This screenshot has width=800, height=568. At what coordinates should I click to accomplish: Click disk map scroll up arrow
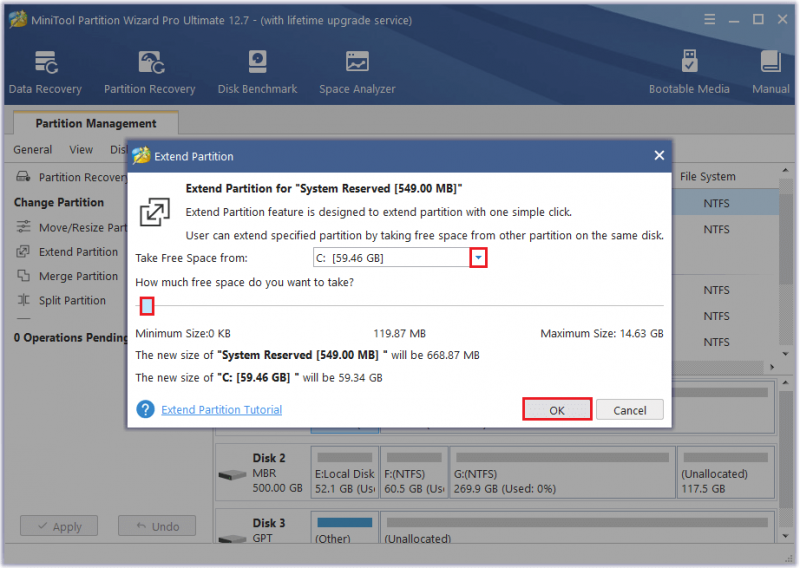click(785, 382)
